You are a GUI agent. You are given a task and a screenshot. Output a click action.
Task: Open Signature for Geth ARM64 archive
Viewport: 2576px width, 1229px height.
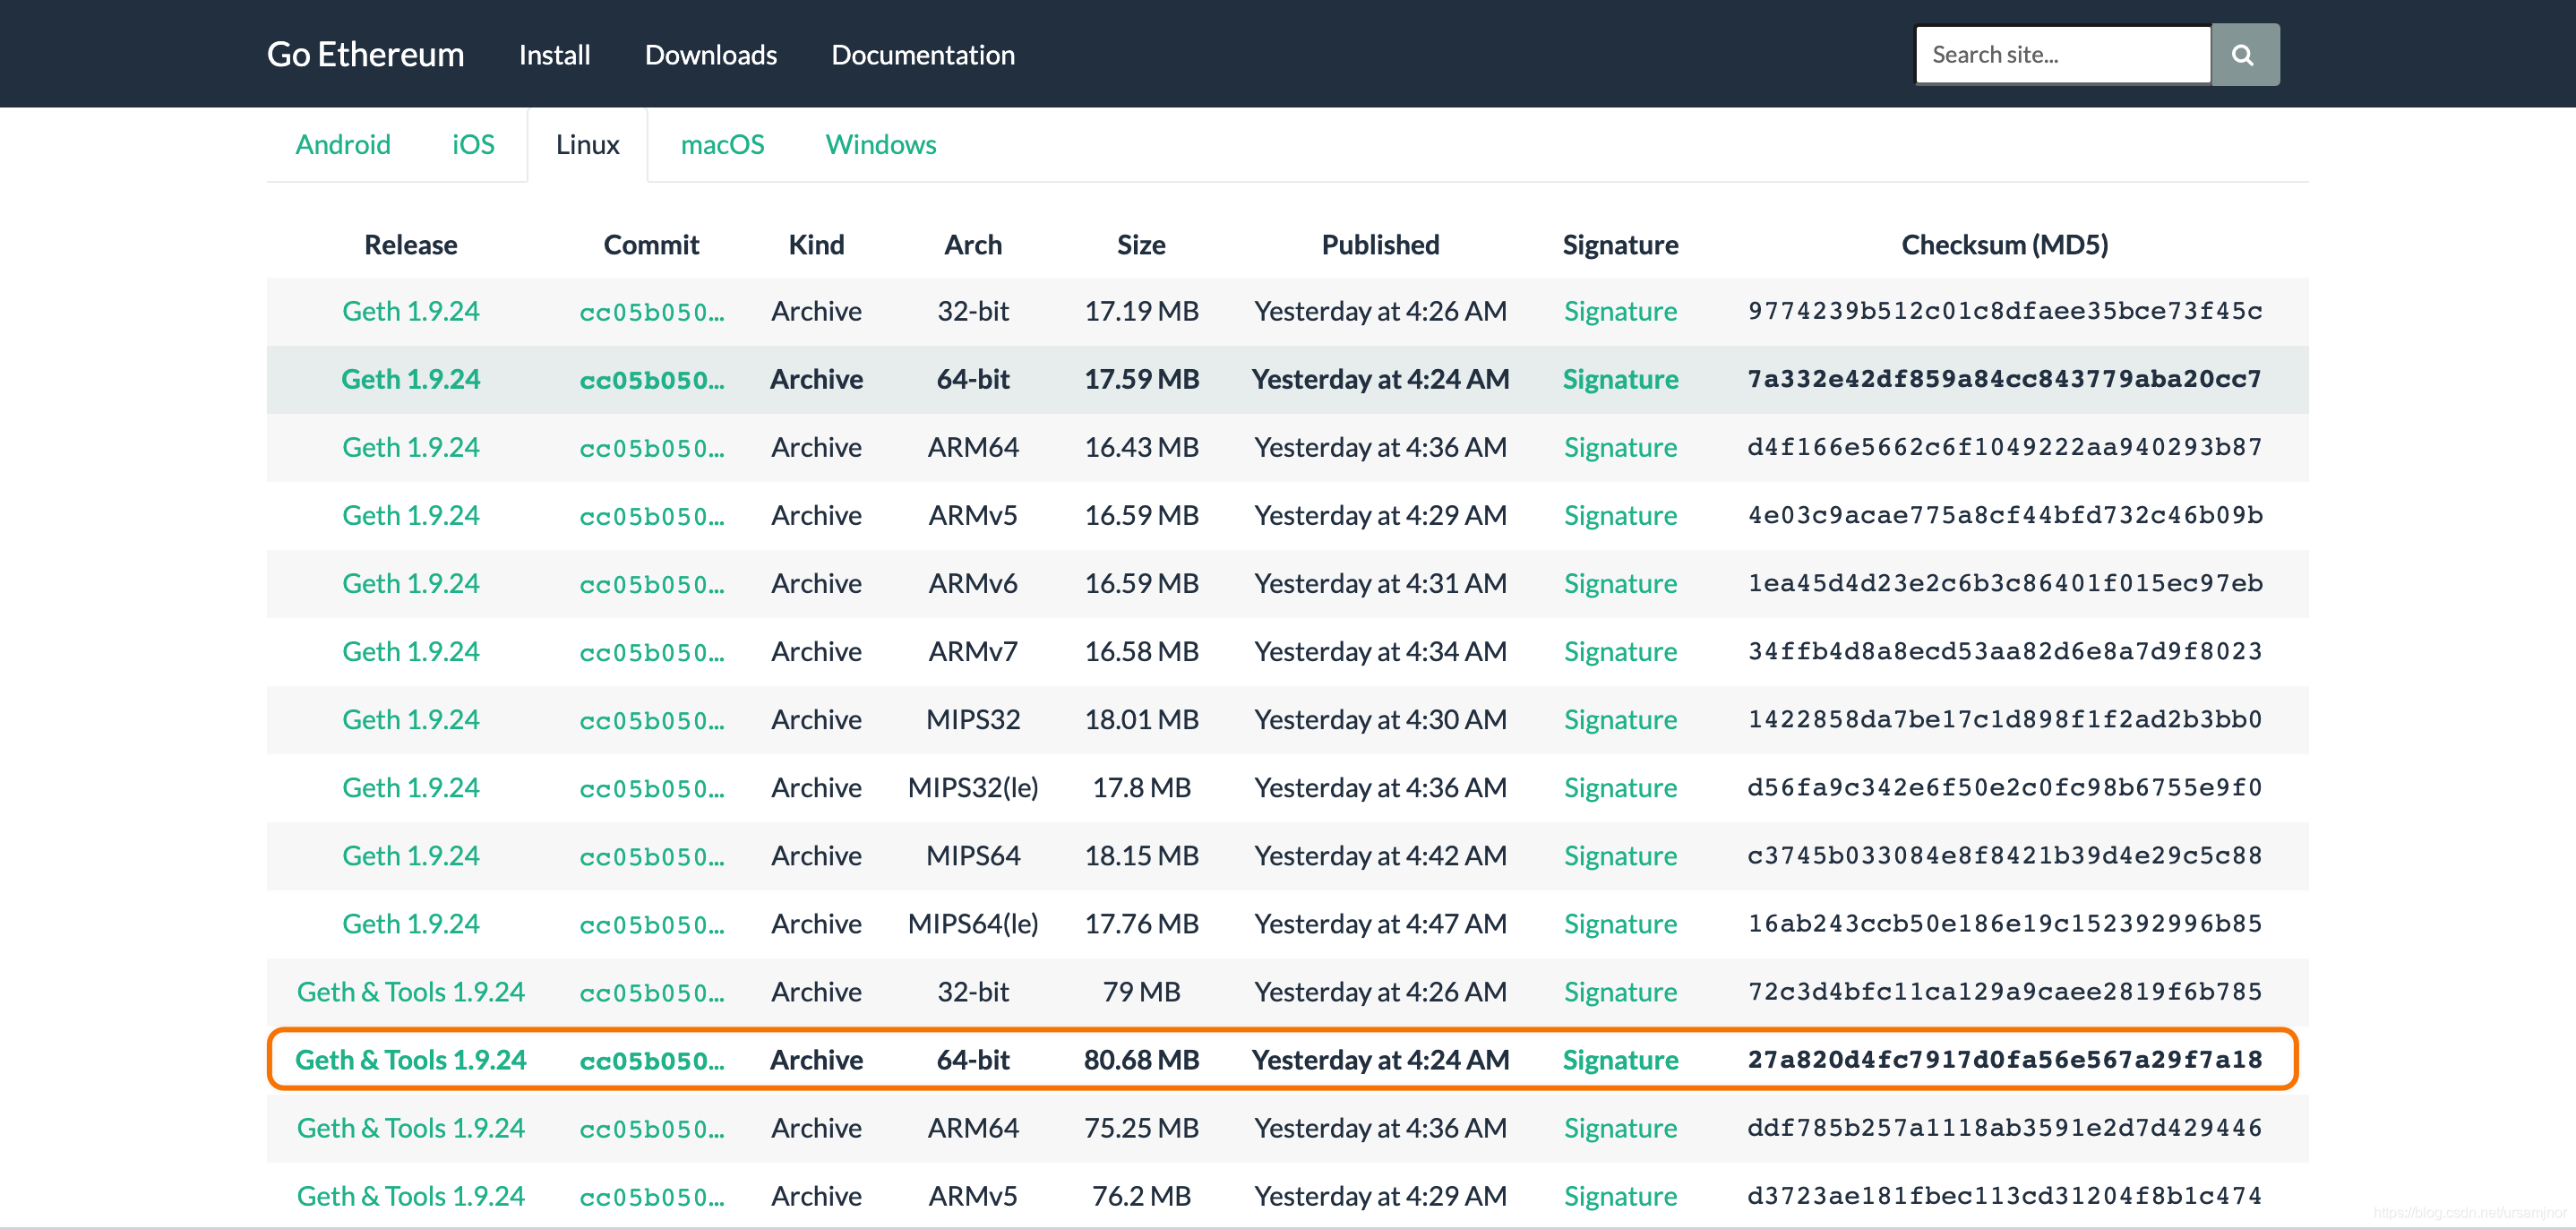point(1620,447)
